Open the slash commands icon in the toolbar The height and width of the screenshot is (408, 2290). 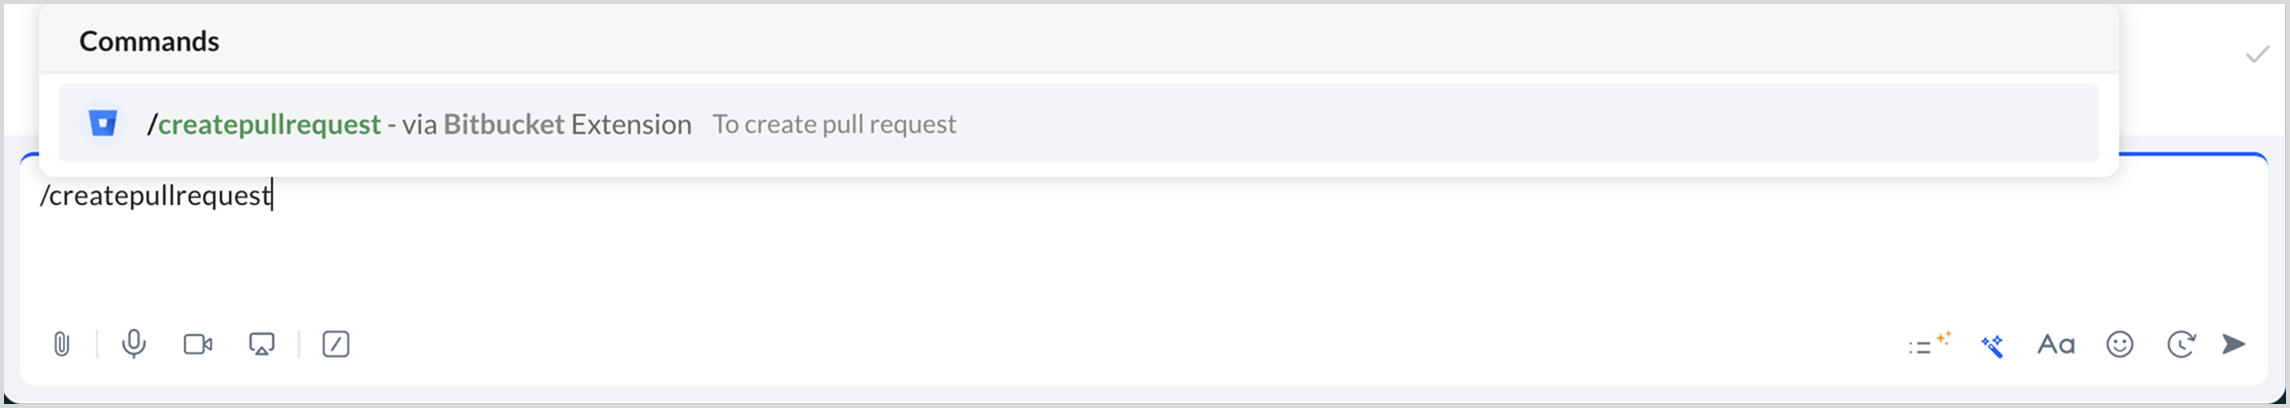[x=336, y=345]
